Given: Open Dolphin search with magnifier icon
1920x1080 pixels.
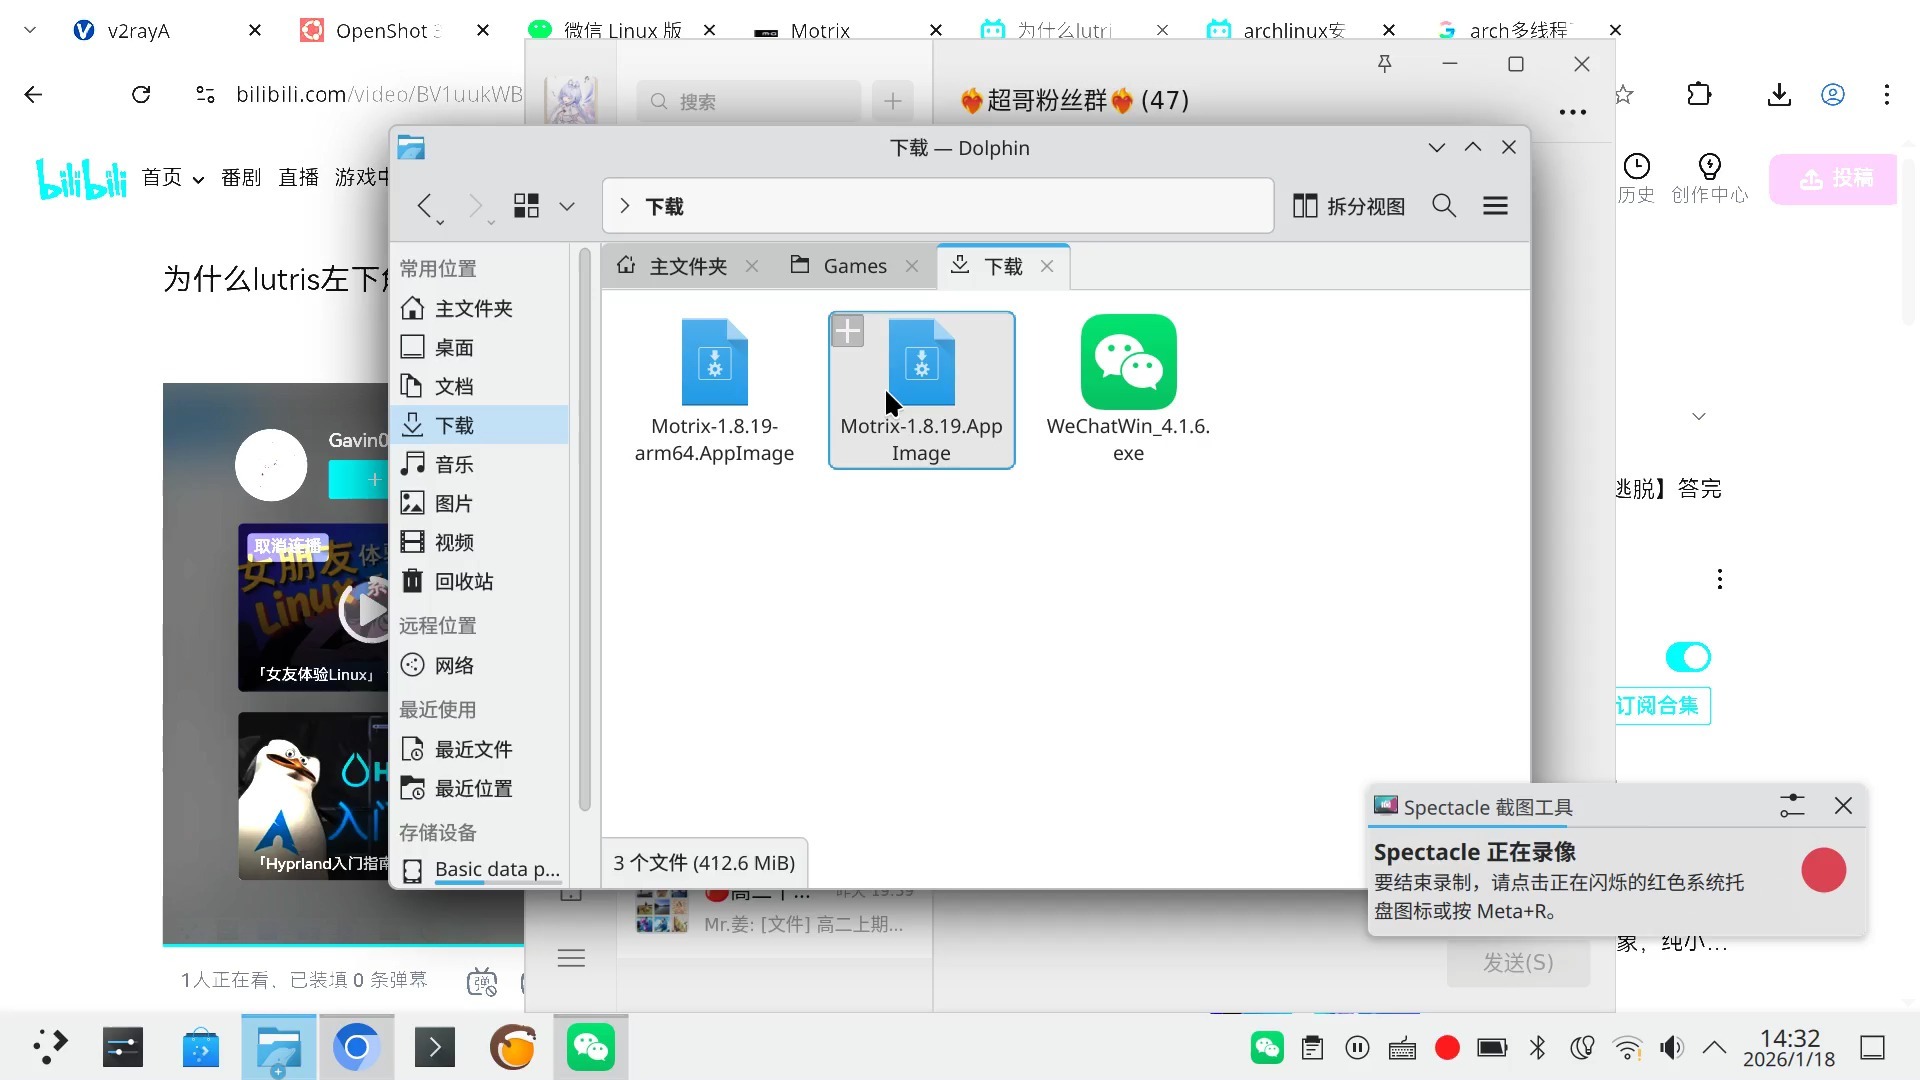Looking at the screenshot, I should [x=1443, y=206].
